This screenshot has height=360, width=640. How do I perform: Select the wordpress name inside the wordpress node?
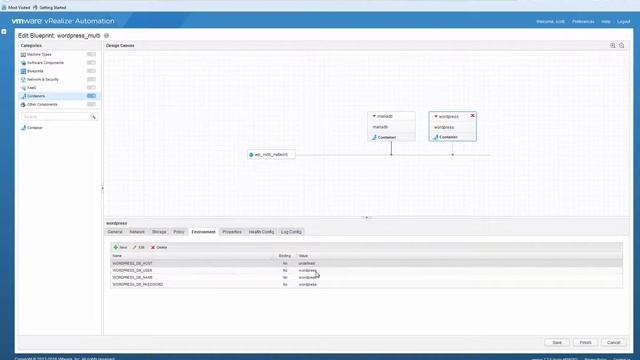[444, 127]
